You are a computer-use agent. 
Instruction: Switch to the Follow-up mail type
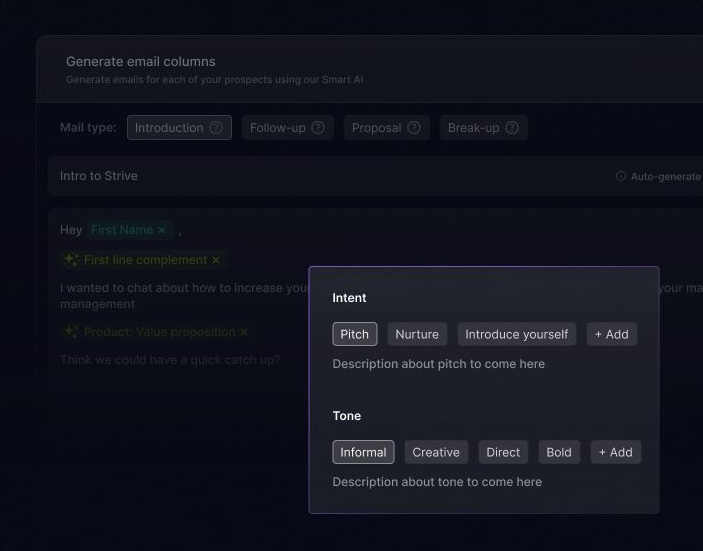click(277, 128)
